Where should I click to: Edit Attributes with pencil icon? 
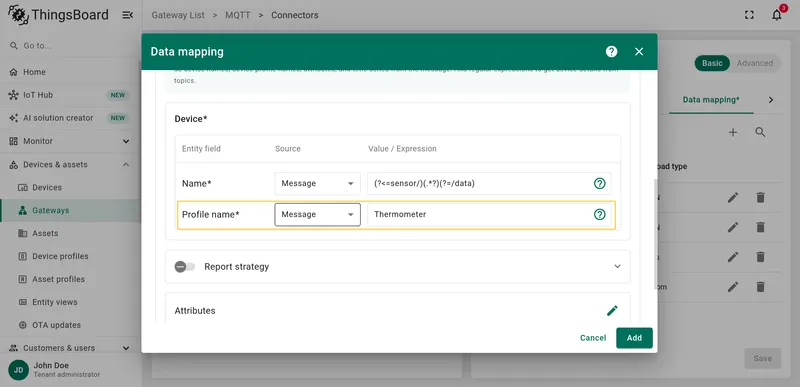tap(612, 311)
